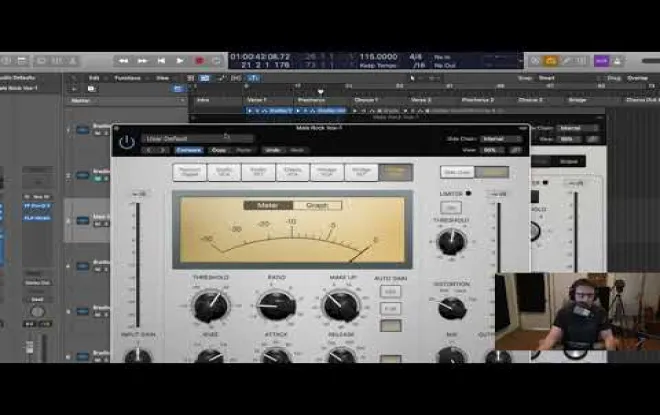Switch display to Graph view

317,205
